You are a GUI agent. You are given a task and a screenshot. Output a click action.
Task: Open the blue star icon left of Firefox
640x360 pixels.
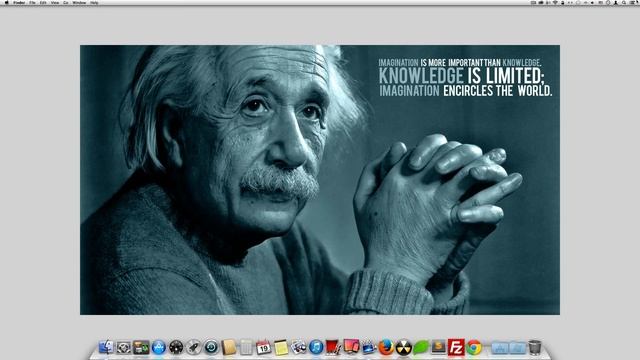(x=369, y=348)
